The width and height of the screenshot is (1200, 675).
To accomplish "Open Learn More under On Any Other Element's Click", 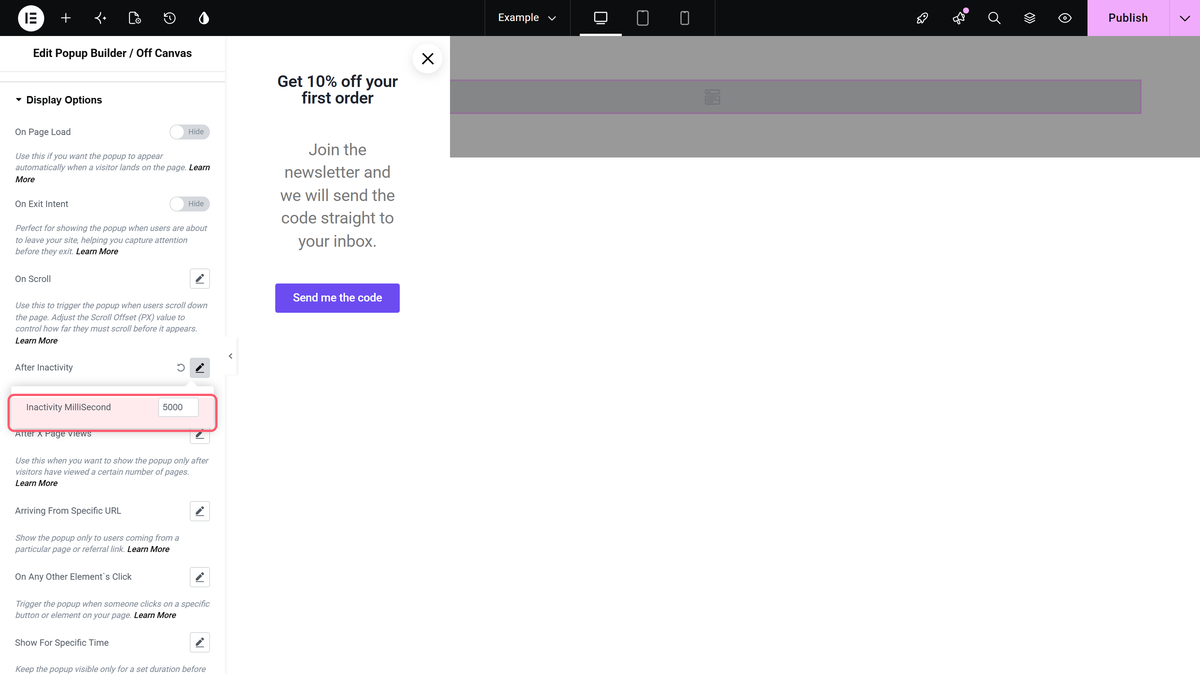I will tap(155, 616).
